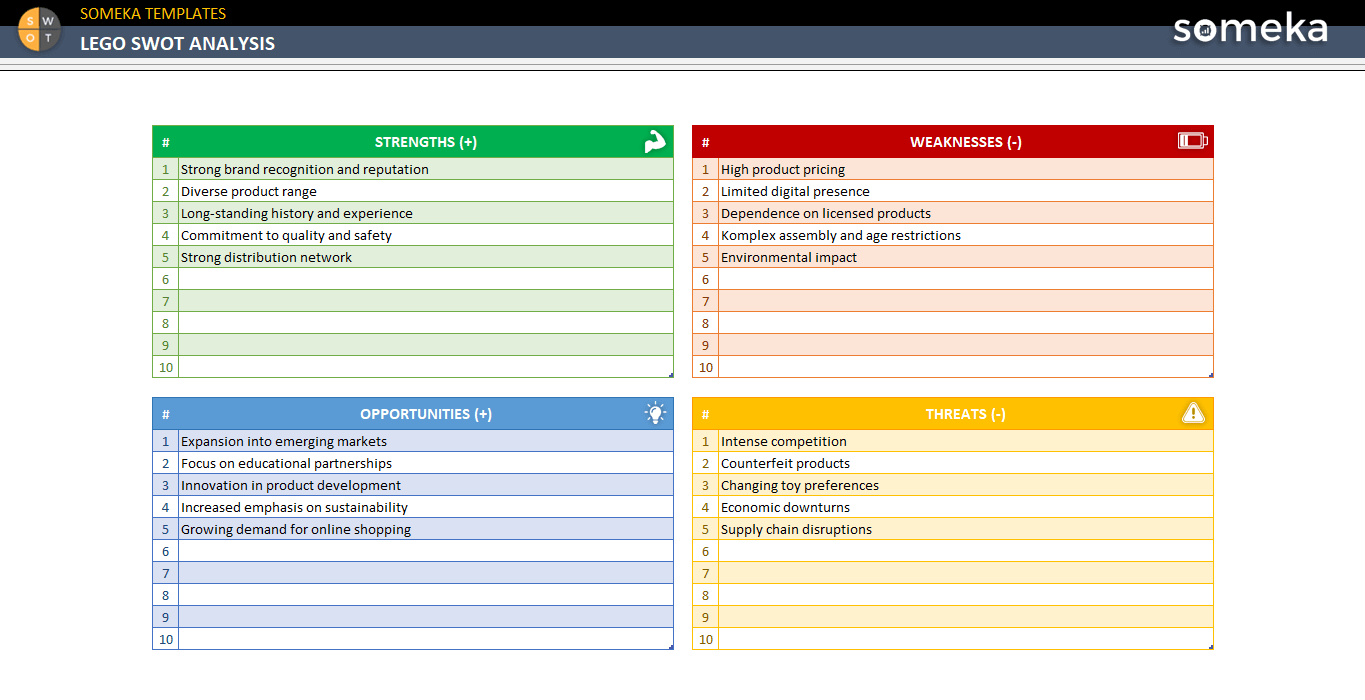Click the low battery Weaknesses icon
1365x700 pixels.
point(1193,141)
